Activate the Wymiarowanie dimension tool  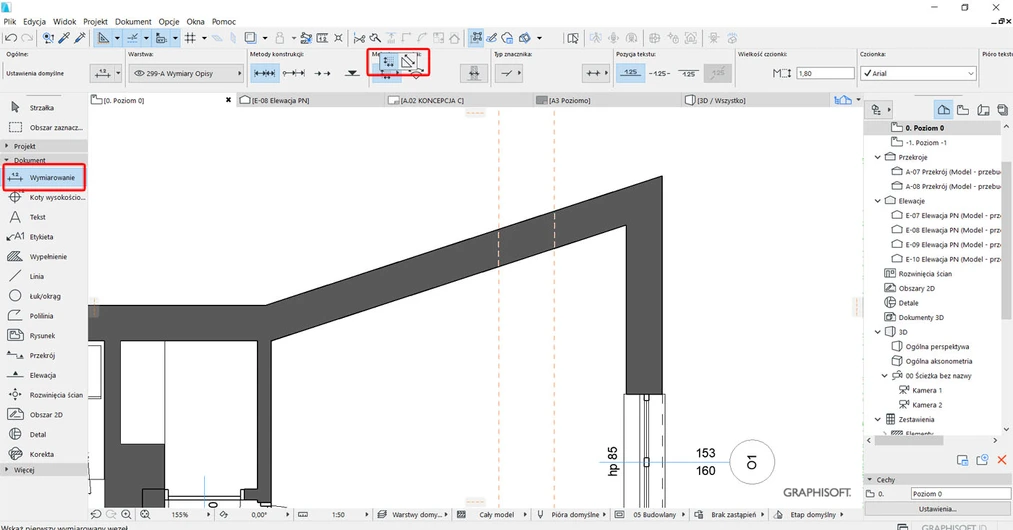click(x=44, y=177)
